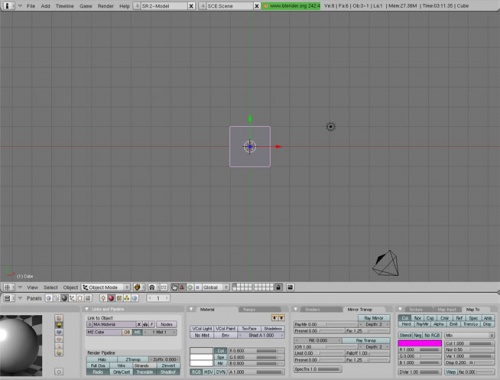Select the Shading context sphere icon
Viewport: 500px width, 380px height.
pos(64,298)
